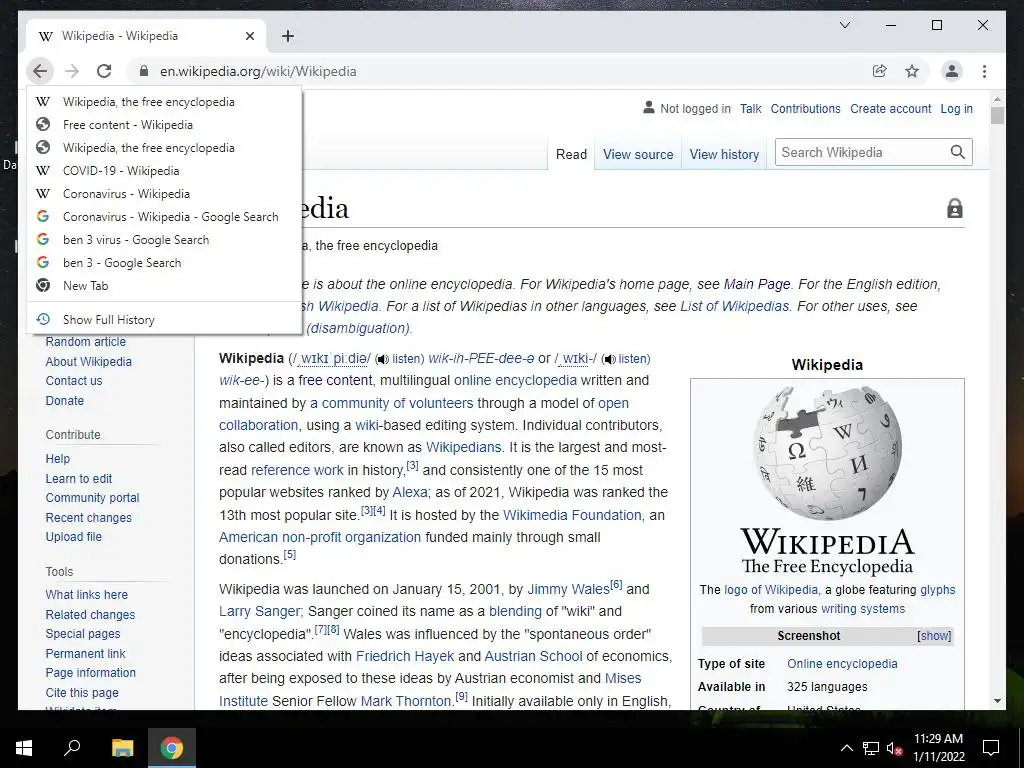This screenshot has height=768, width=1024.
Task: Bookmark this page with the star
Action: 912,71
